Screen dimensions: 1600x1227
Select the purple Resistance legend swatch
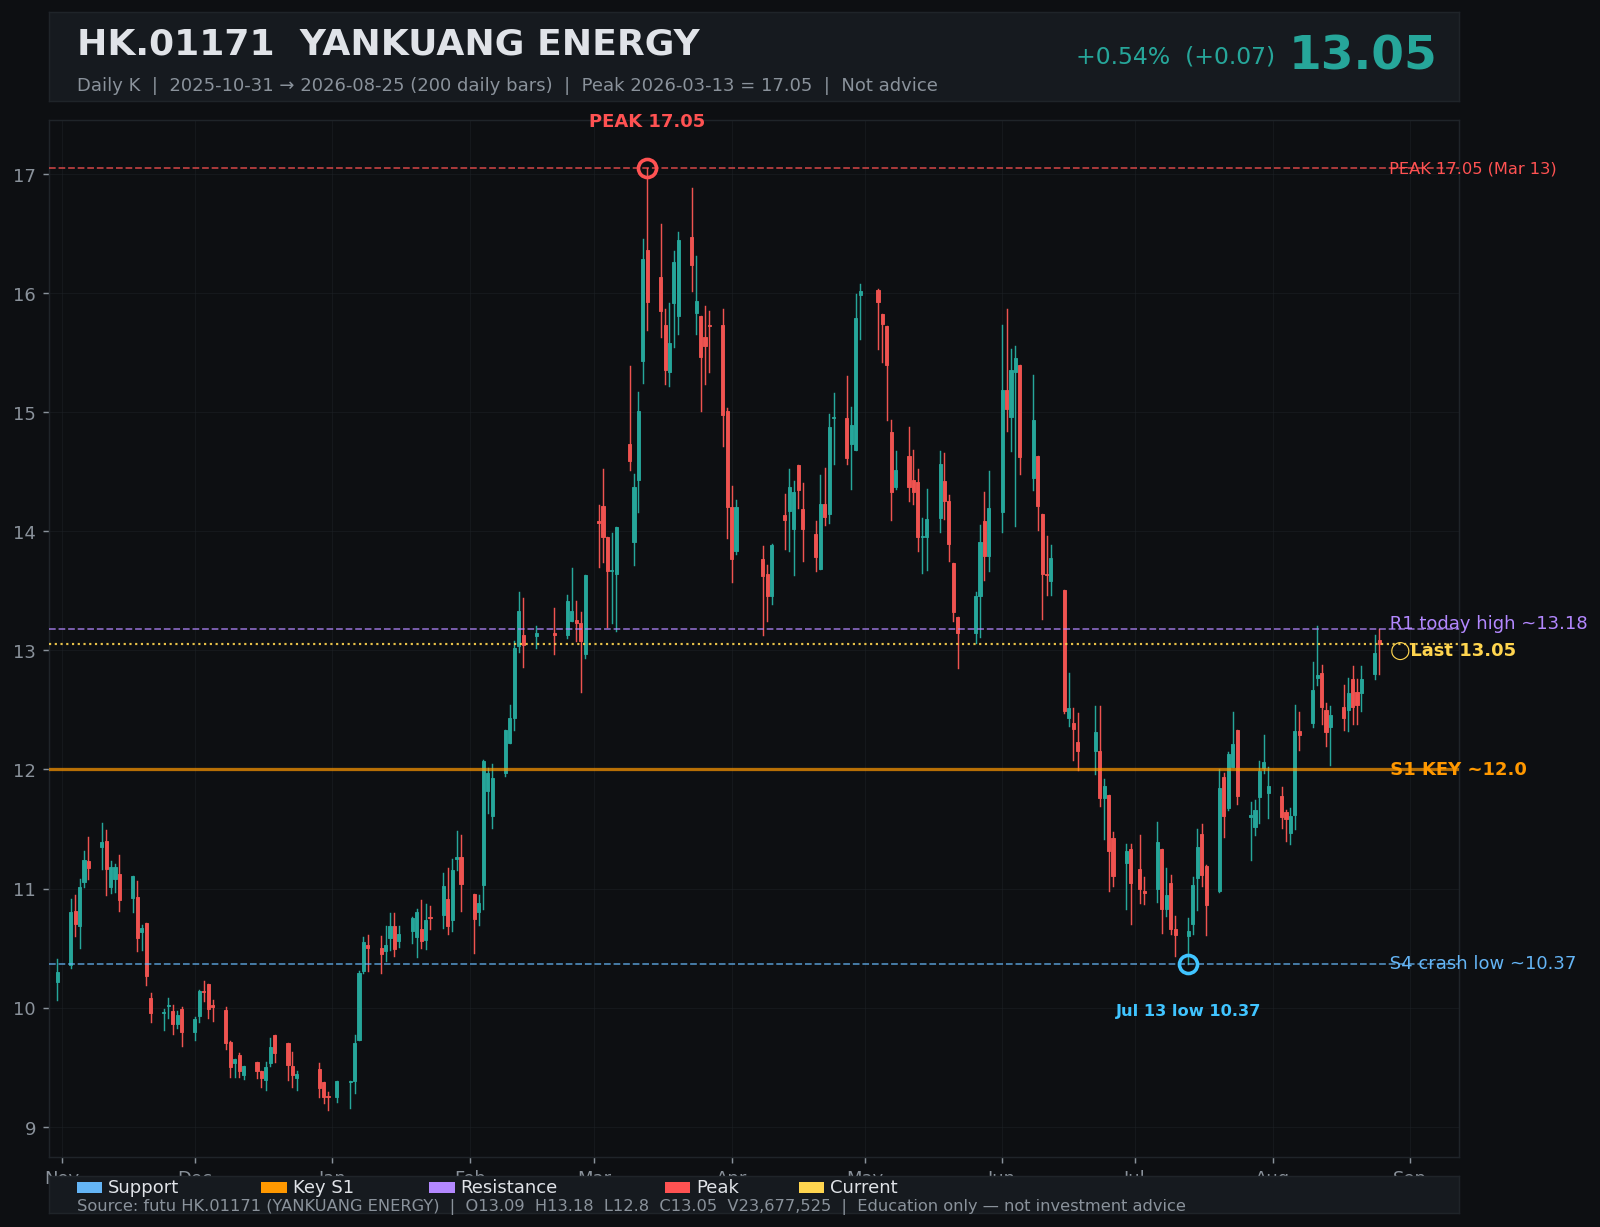tap(442, 1187)
